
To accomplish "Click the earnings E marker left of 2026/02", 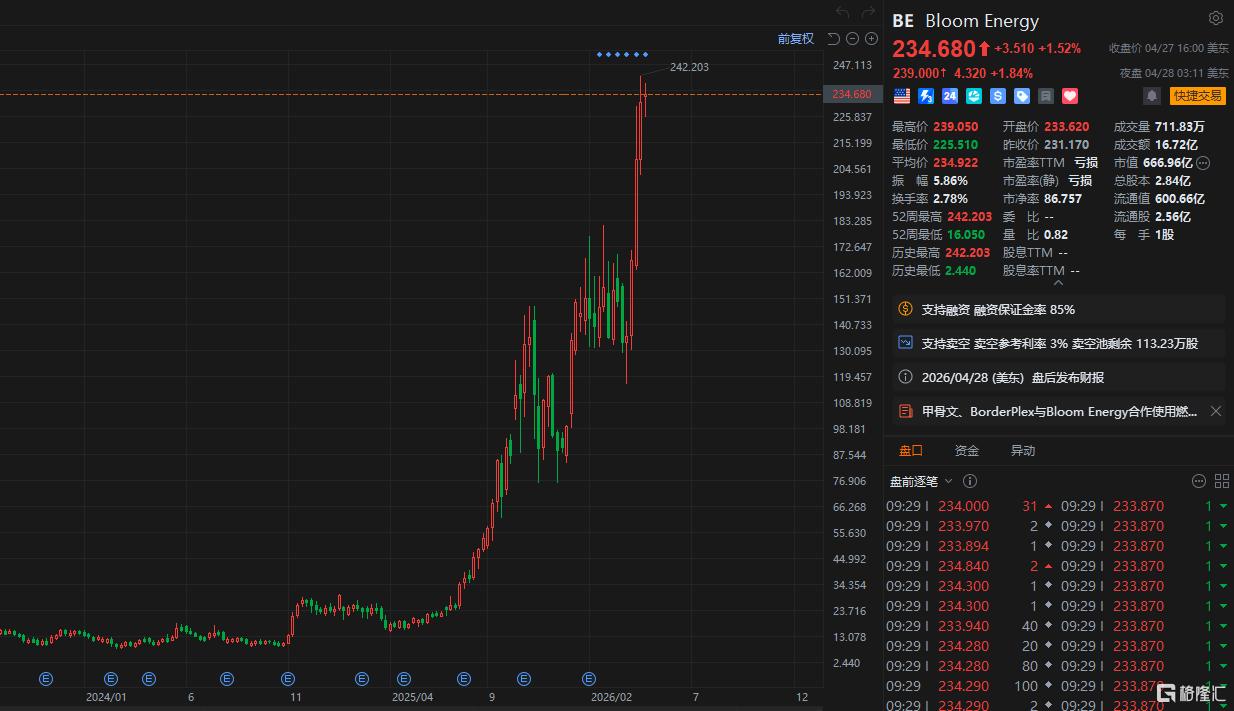I will coord(589,678).
